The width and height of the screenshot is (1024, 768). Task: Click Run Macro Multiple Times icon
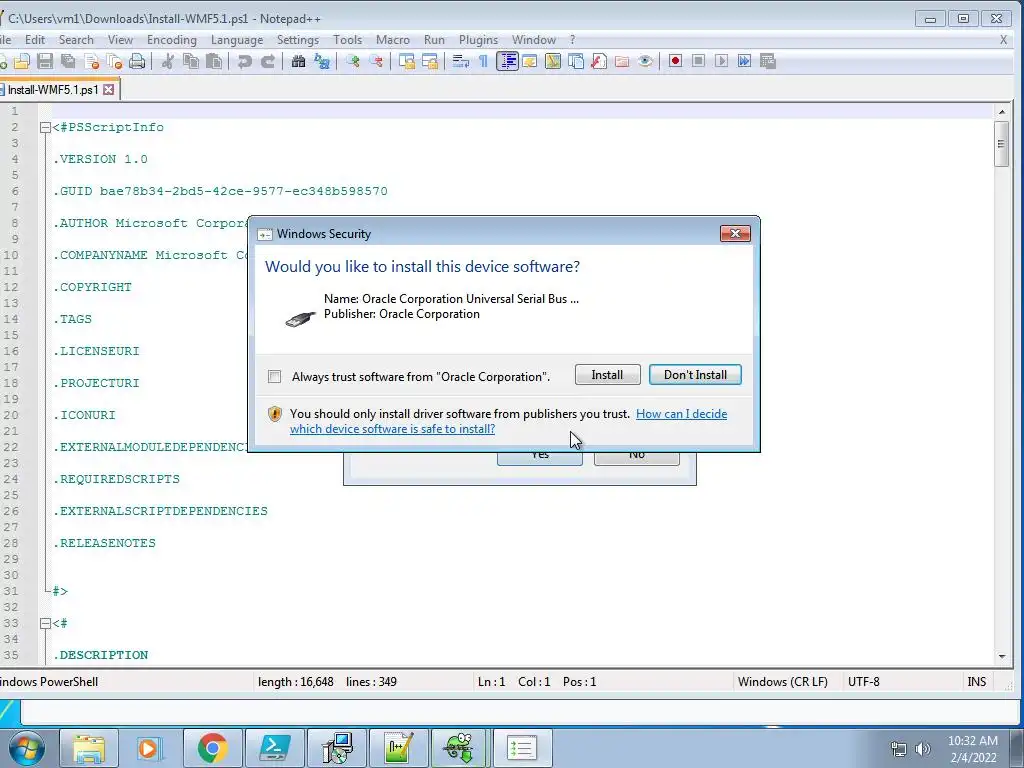point(744,61)
